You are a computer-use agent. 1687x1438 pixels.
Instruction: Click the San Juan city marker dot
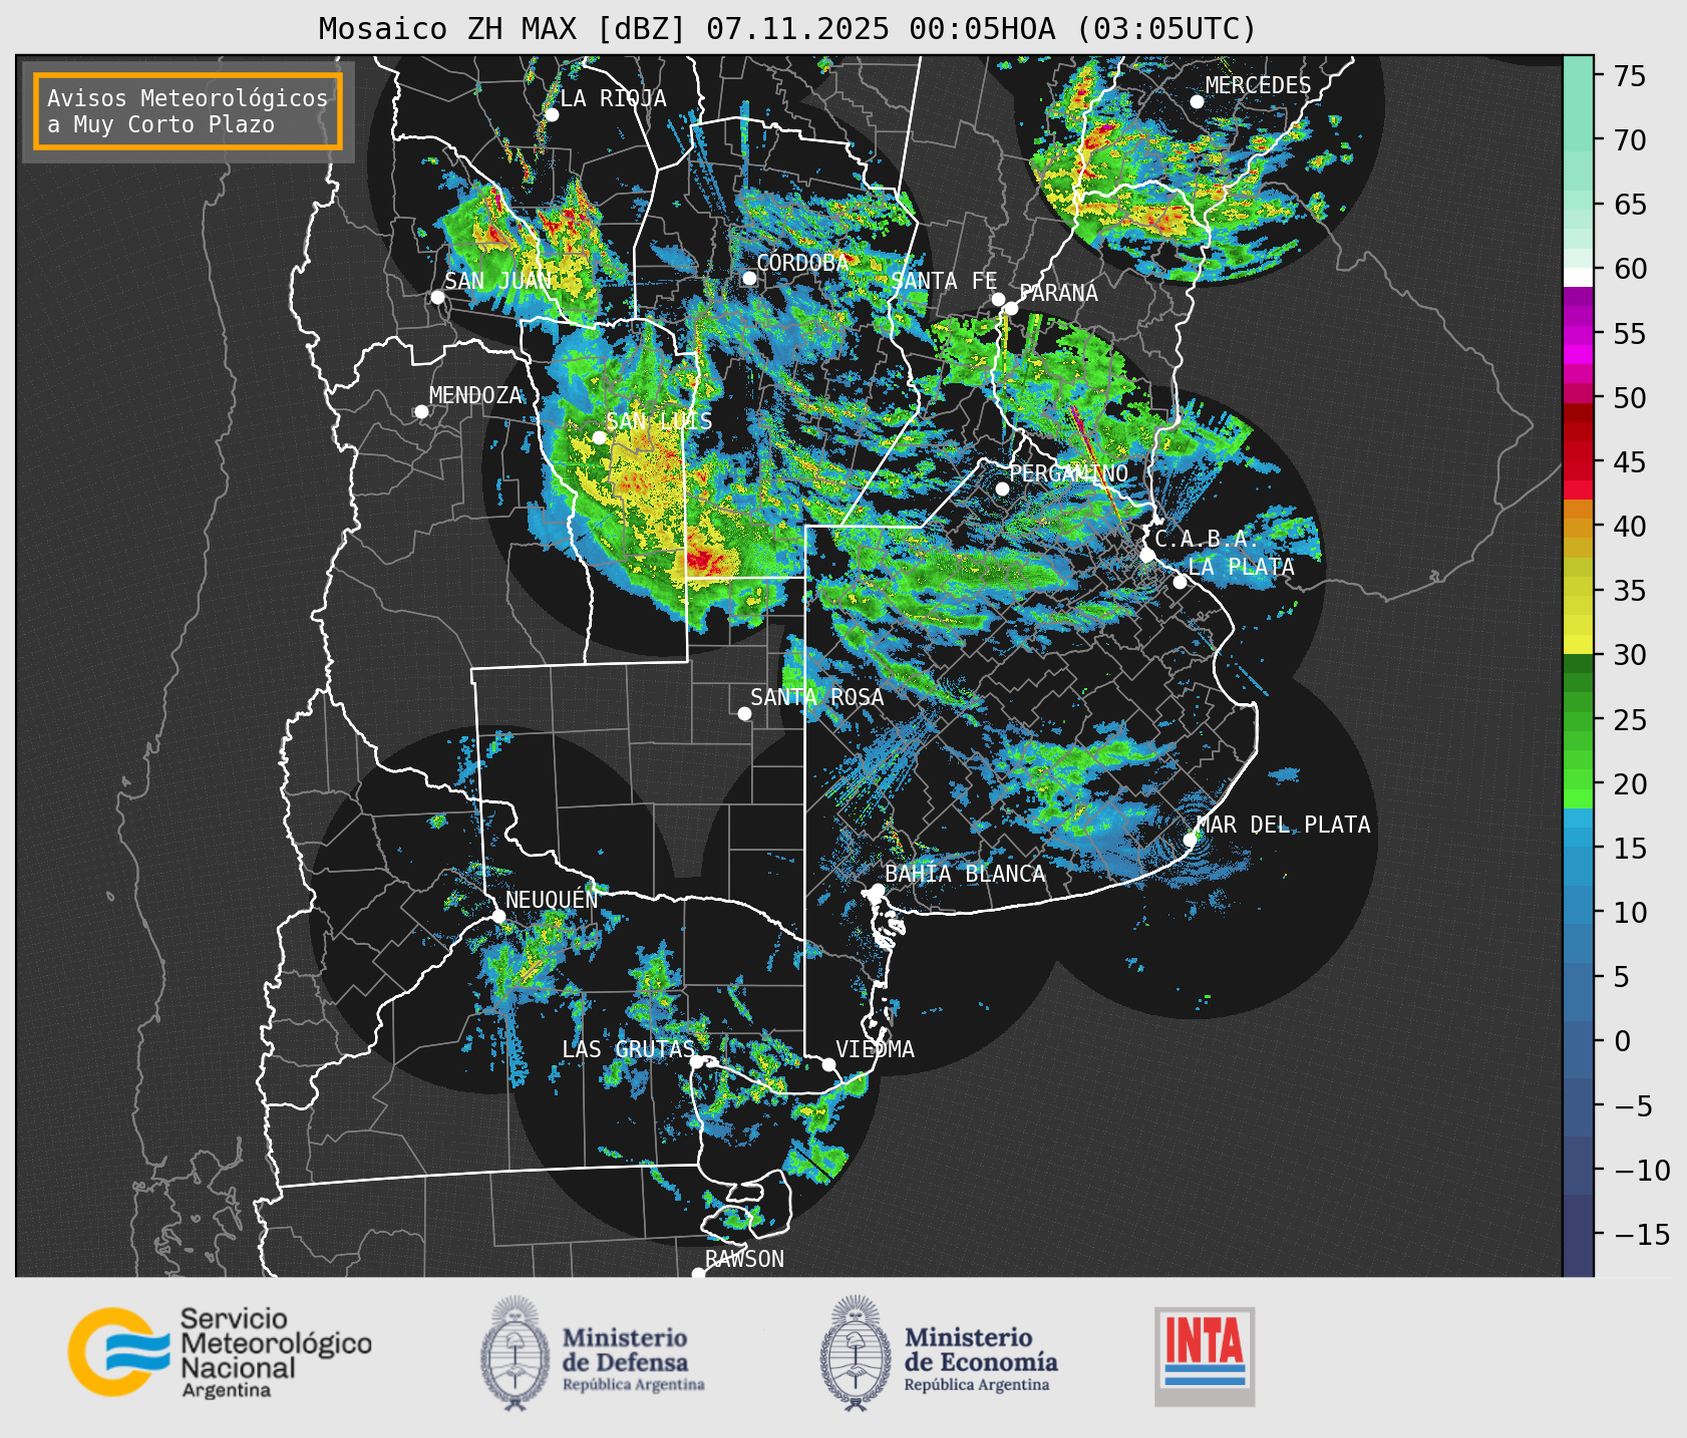click(x=437, y=297)
